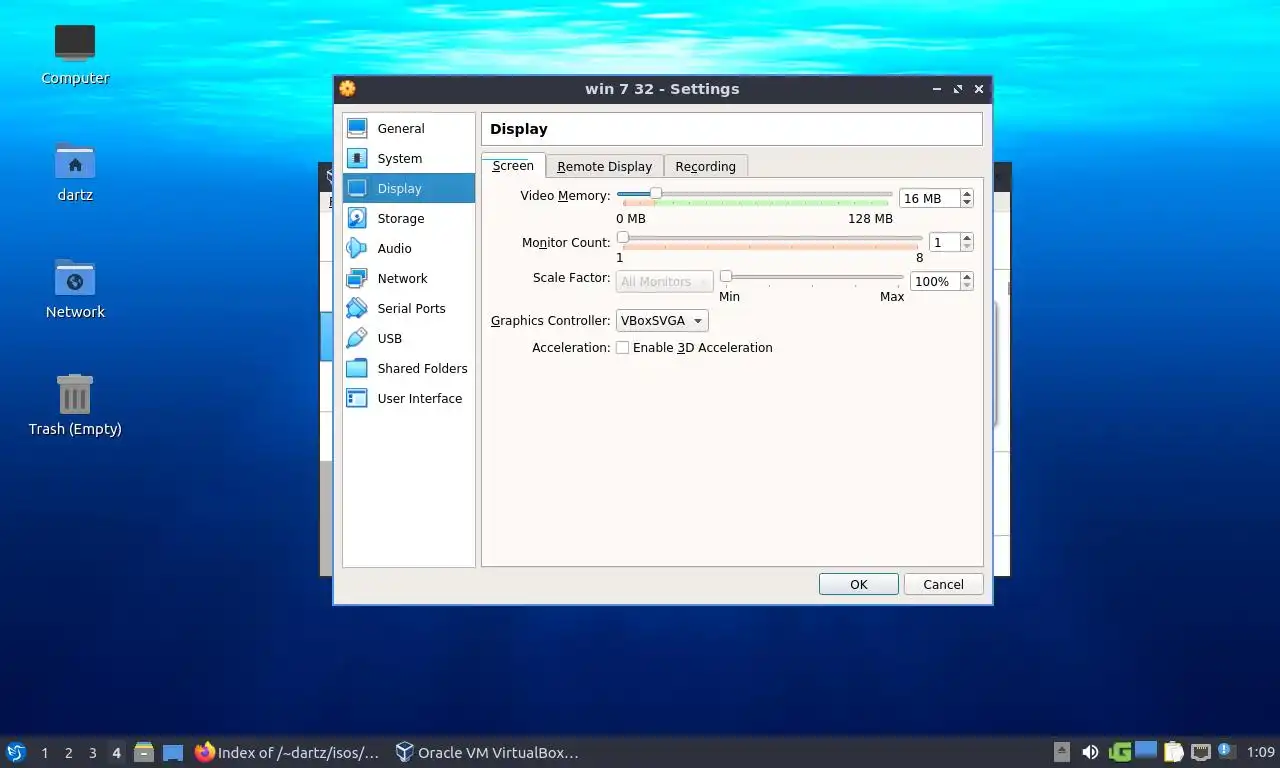Image resolution: width=1280 pixels, height=768 pixels.
Task: Activate Oracle VM VirtualBox taskbar entry
Action: pyautogui.click(x=487, y=752)
